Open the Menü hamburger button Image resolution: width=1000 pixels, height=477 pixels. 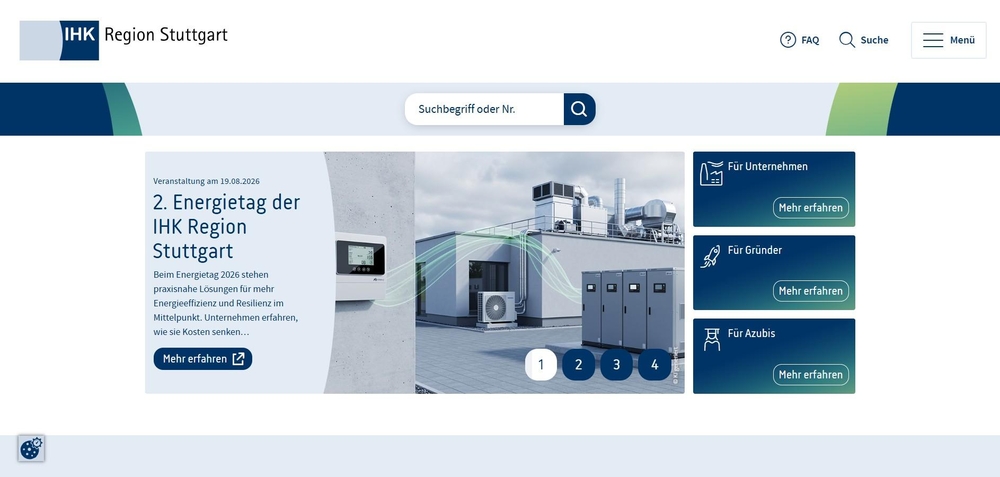[x=948, y=40]
